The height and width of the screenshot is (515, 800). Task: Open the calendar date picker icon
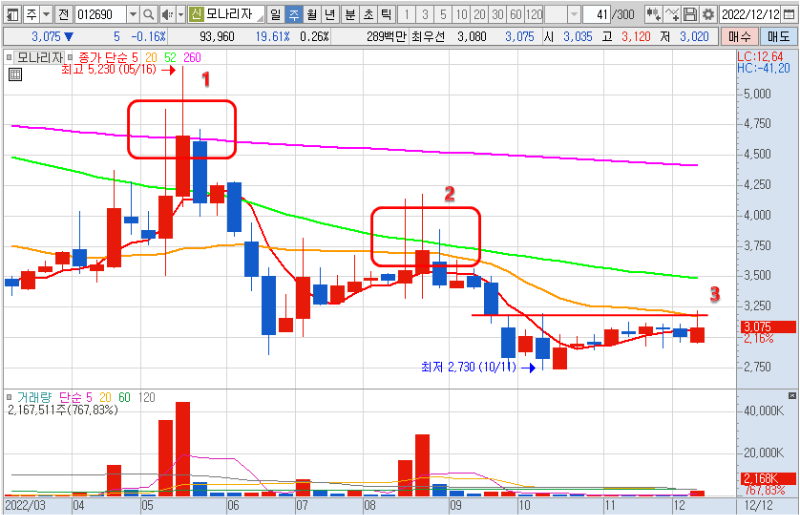[788, 14]
